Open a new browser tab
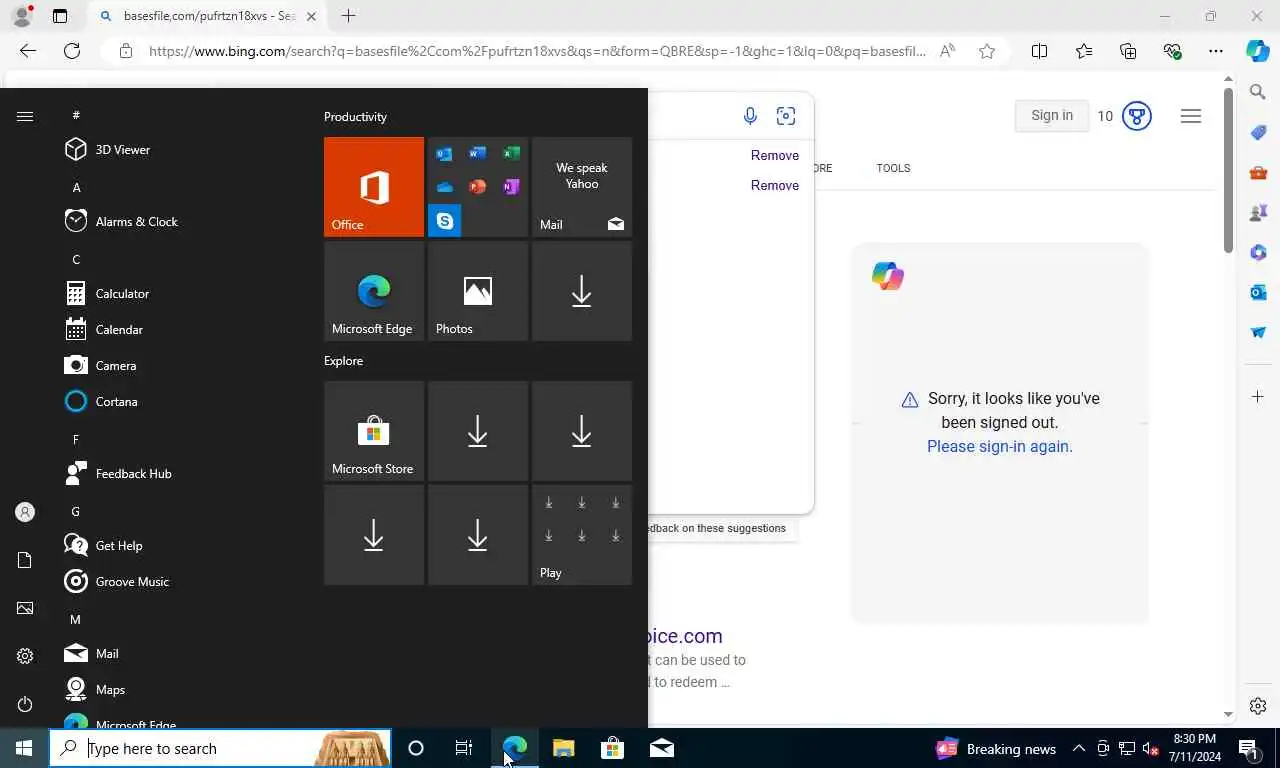 [x=348, y=16]
